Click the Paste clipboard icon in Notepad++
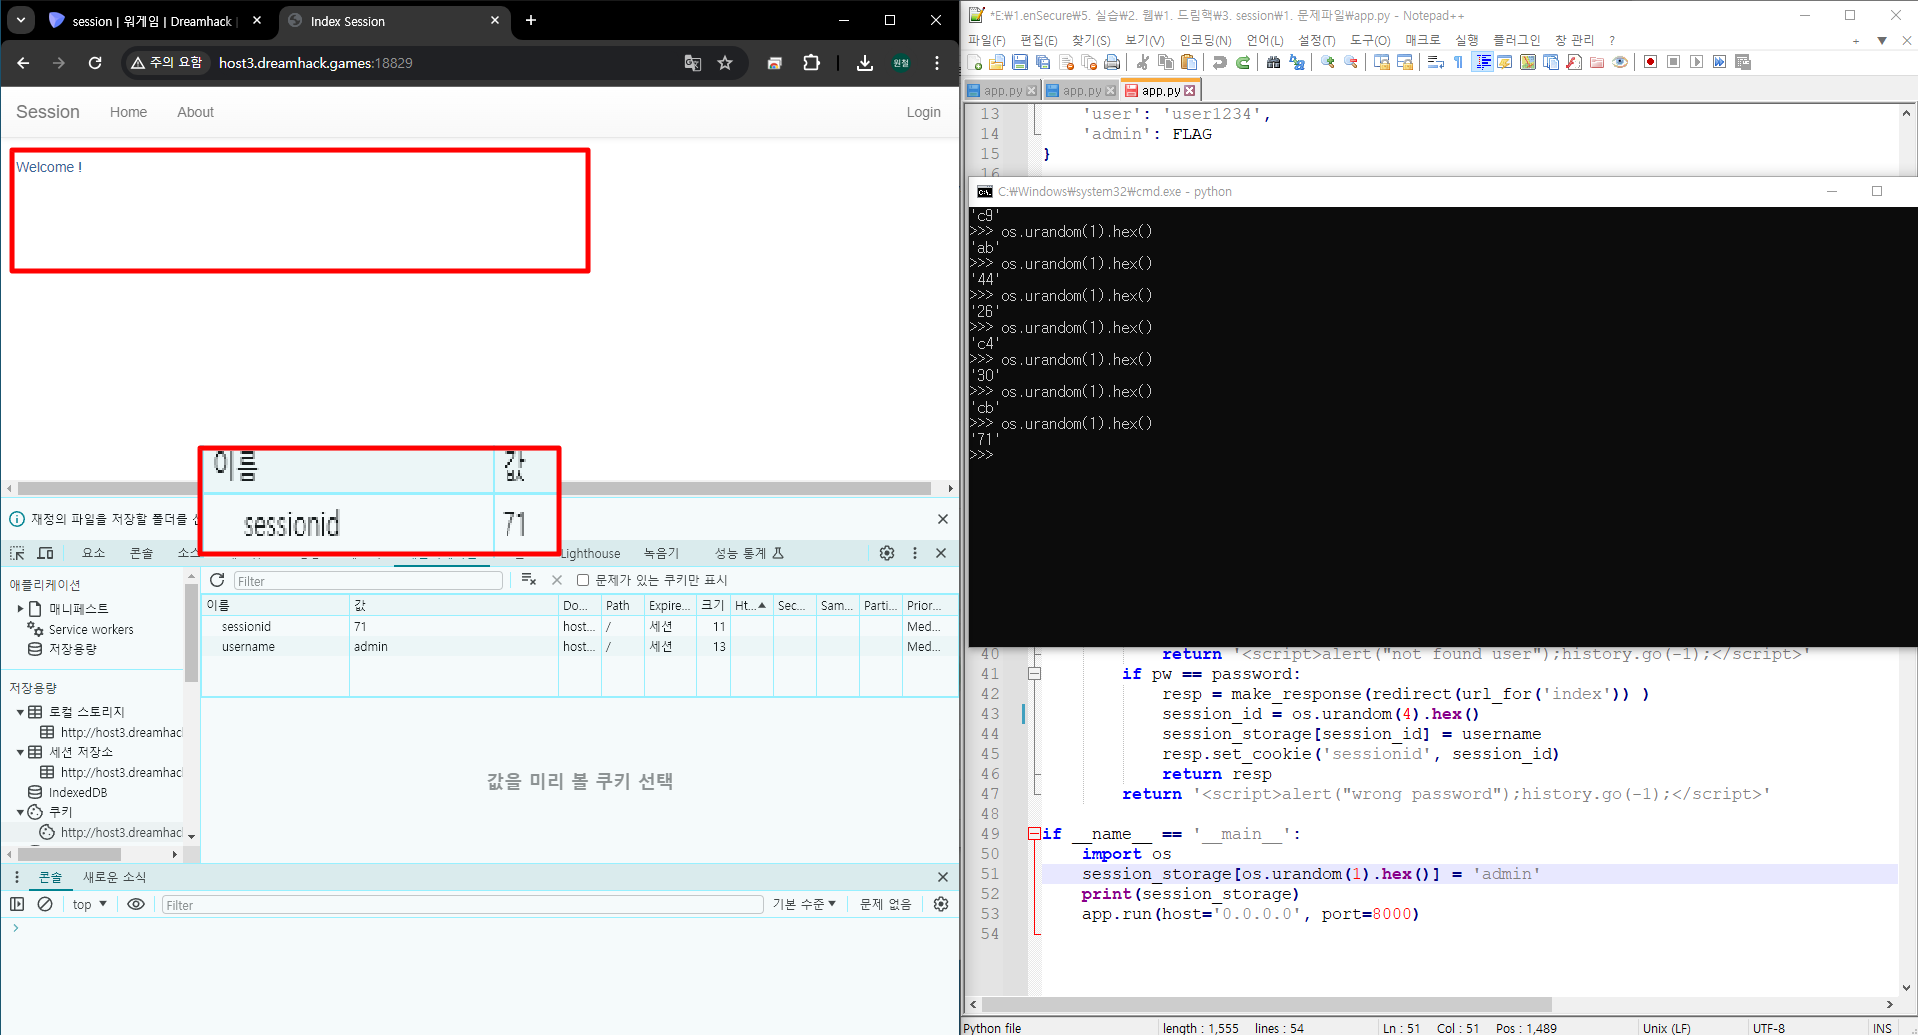The image size is (1918, 1035). tap(1189, 62)
